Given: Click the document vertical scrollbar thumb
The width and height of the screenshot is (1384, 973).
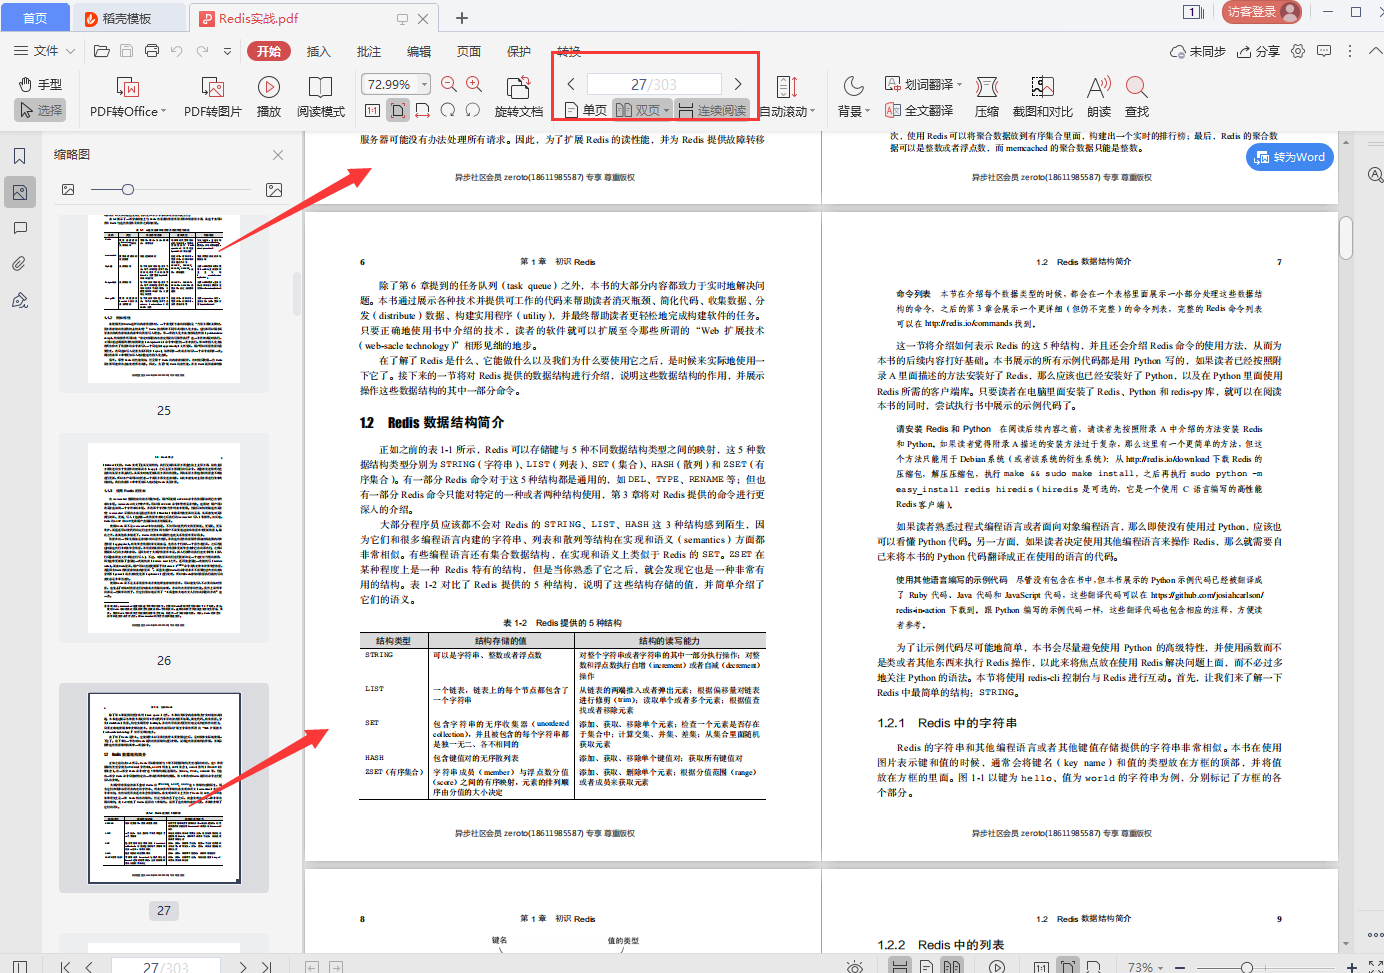Looking at the screenshot, I should pos(1346,237).
